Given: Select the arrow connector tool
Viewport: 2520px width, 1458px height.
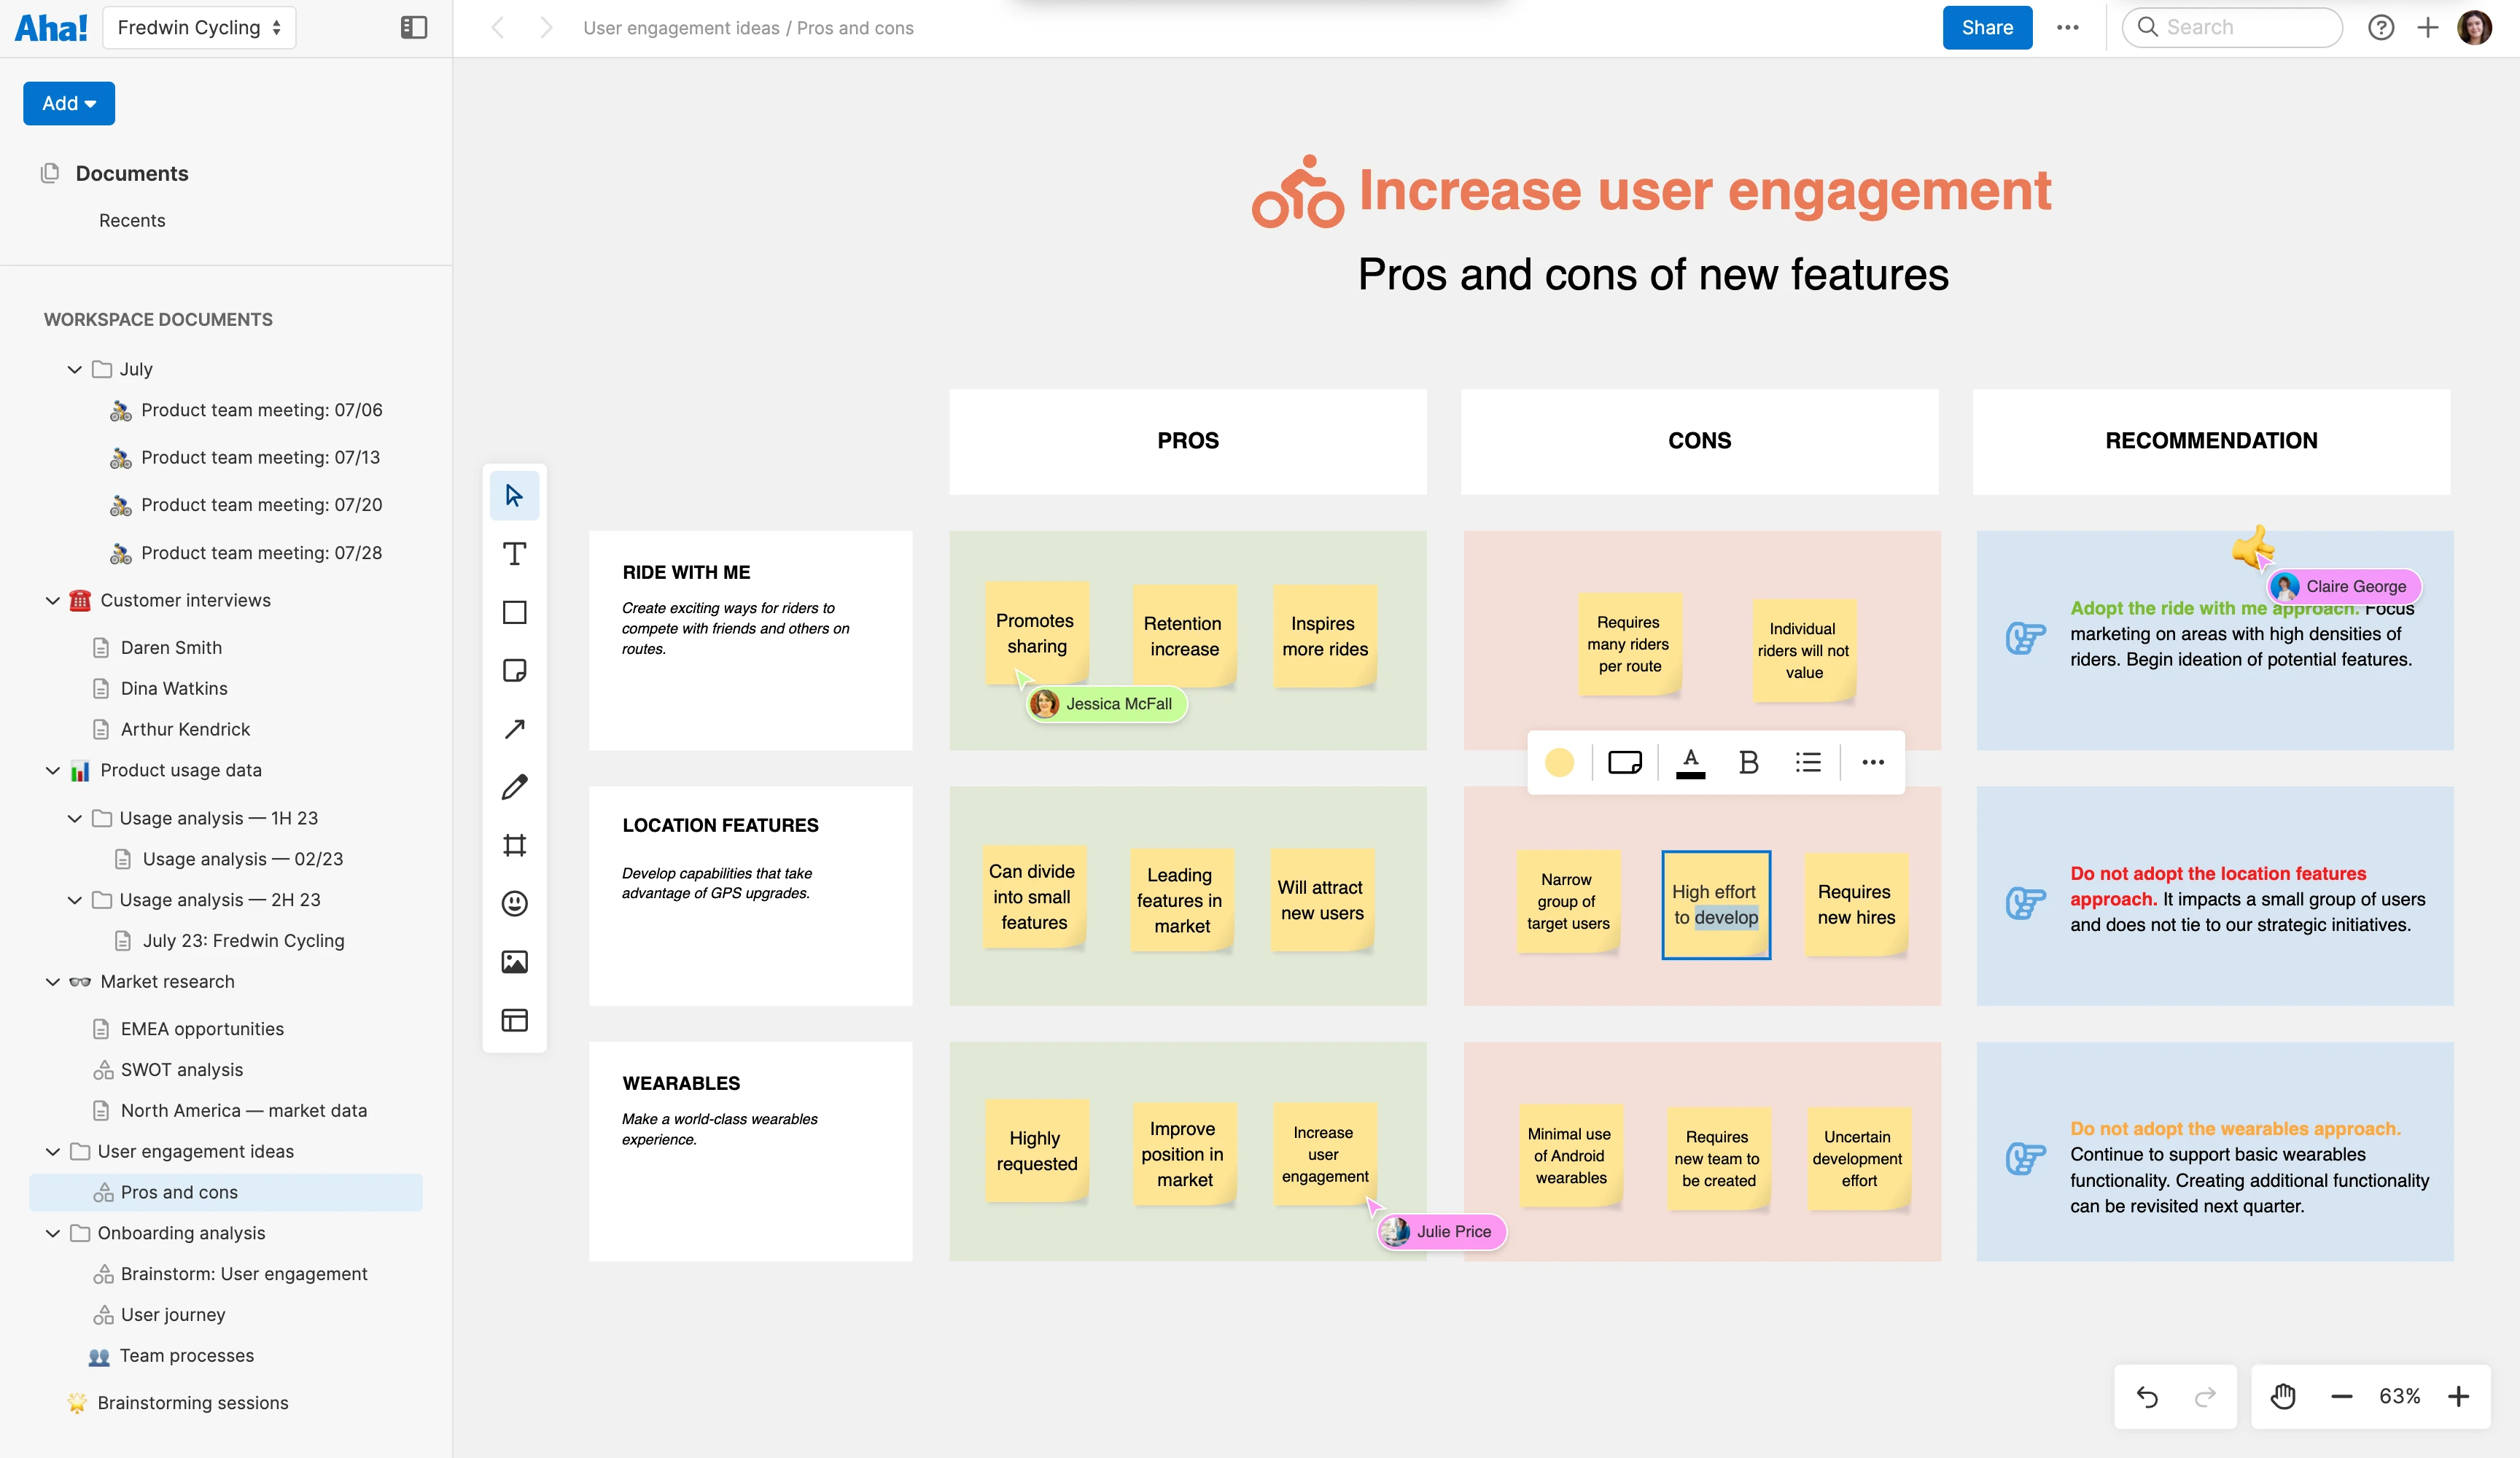Looking at the screenshot, I should [x=514, y=729].
